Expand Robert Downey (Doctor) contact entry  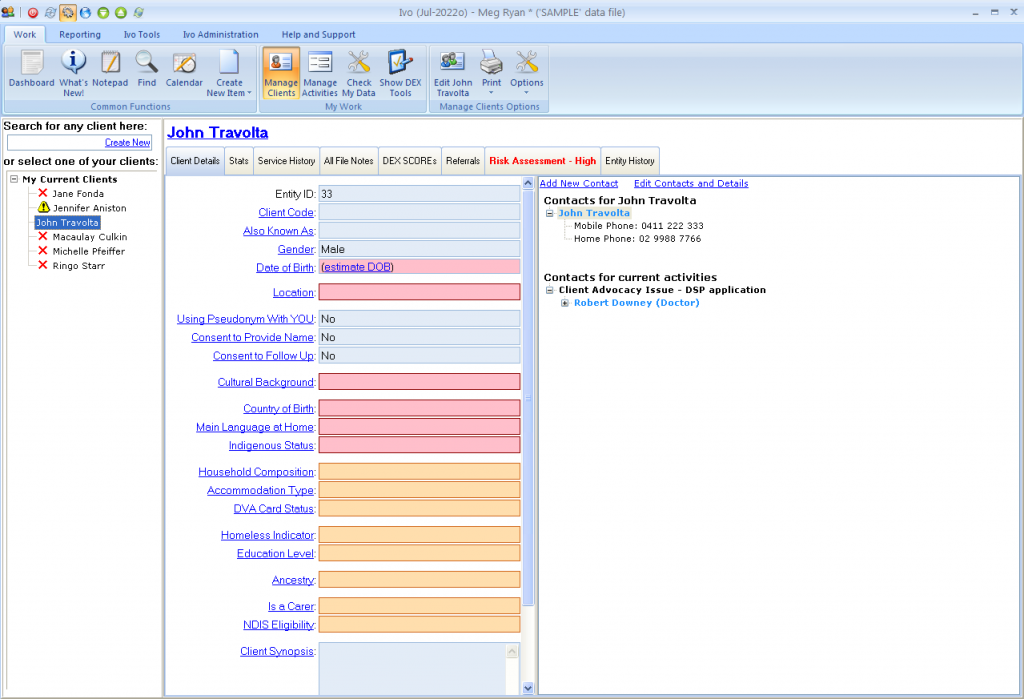coord(565,303)
